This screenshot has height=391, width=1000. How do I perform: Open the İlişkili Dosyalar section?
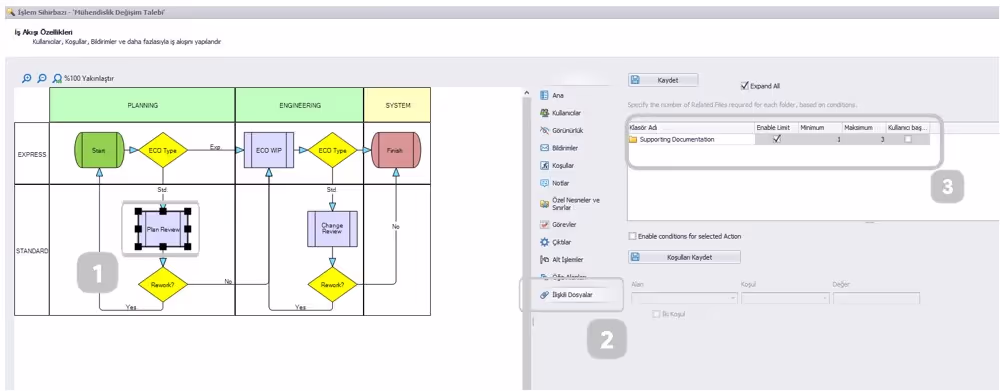point(566,295)
